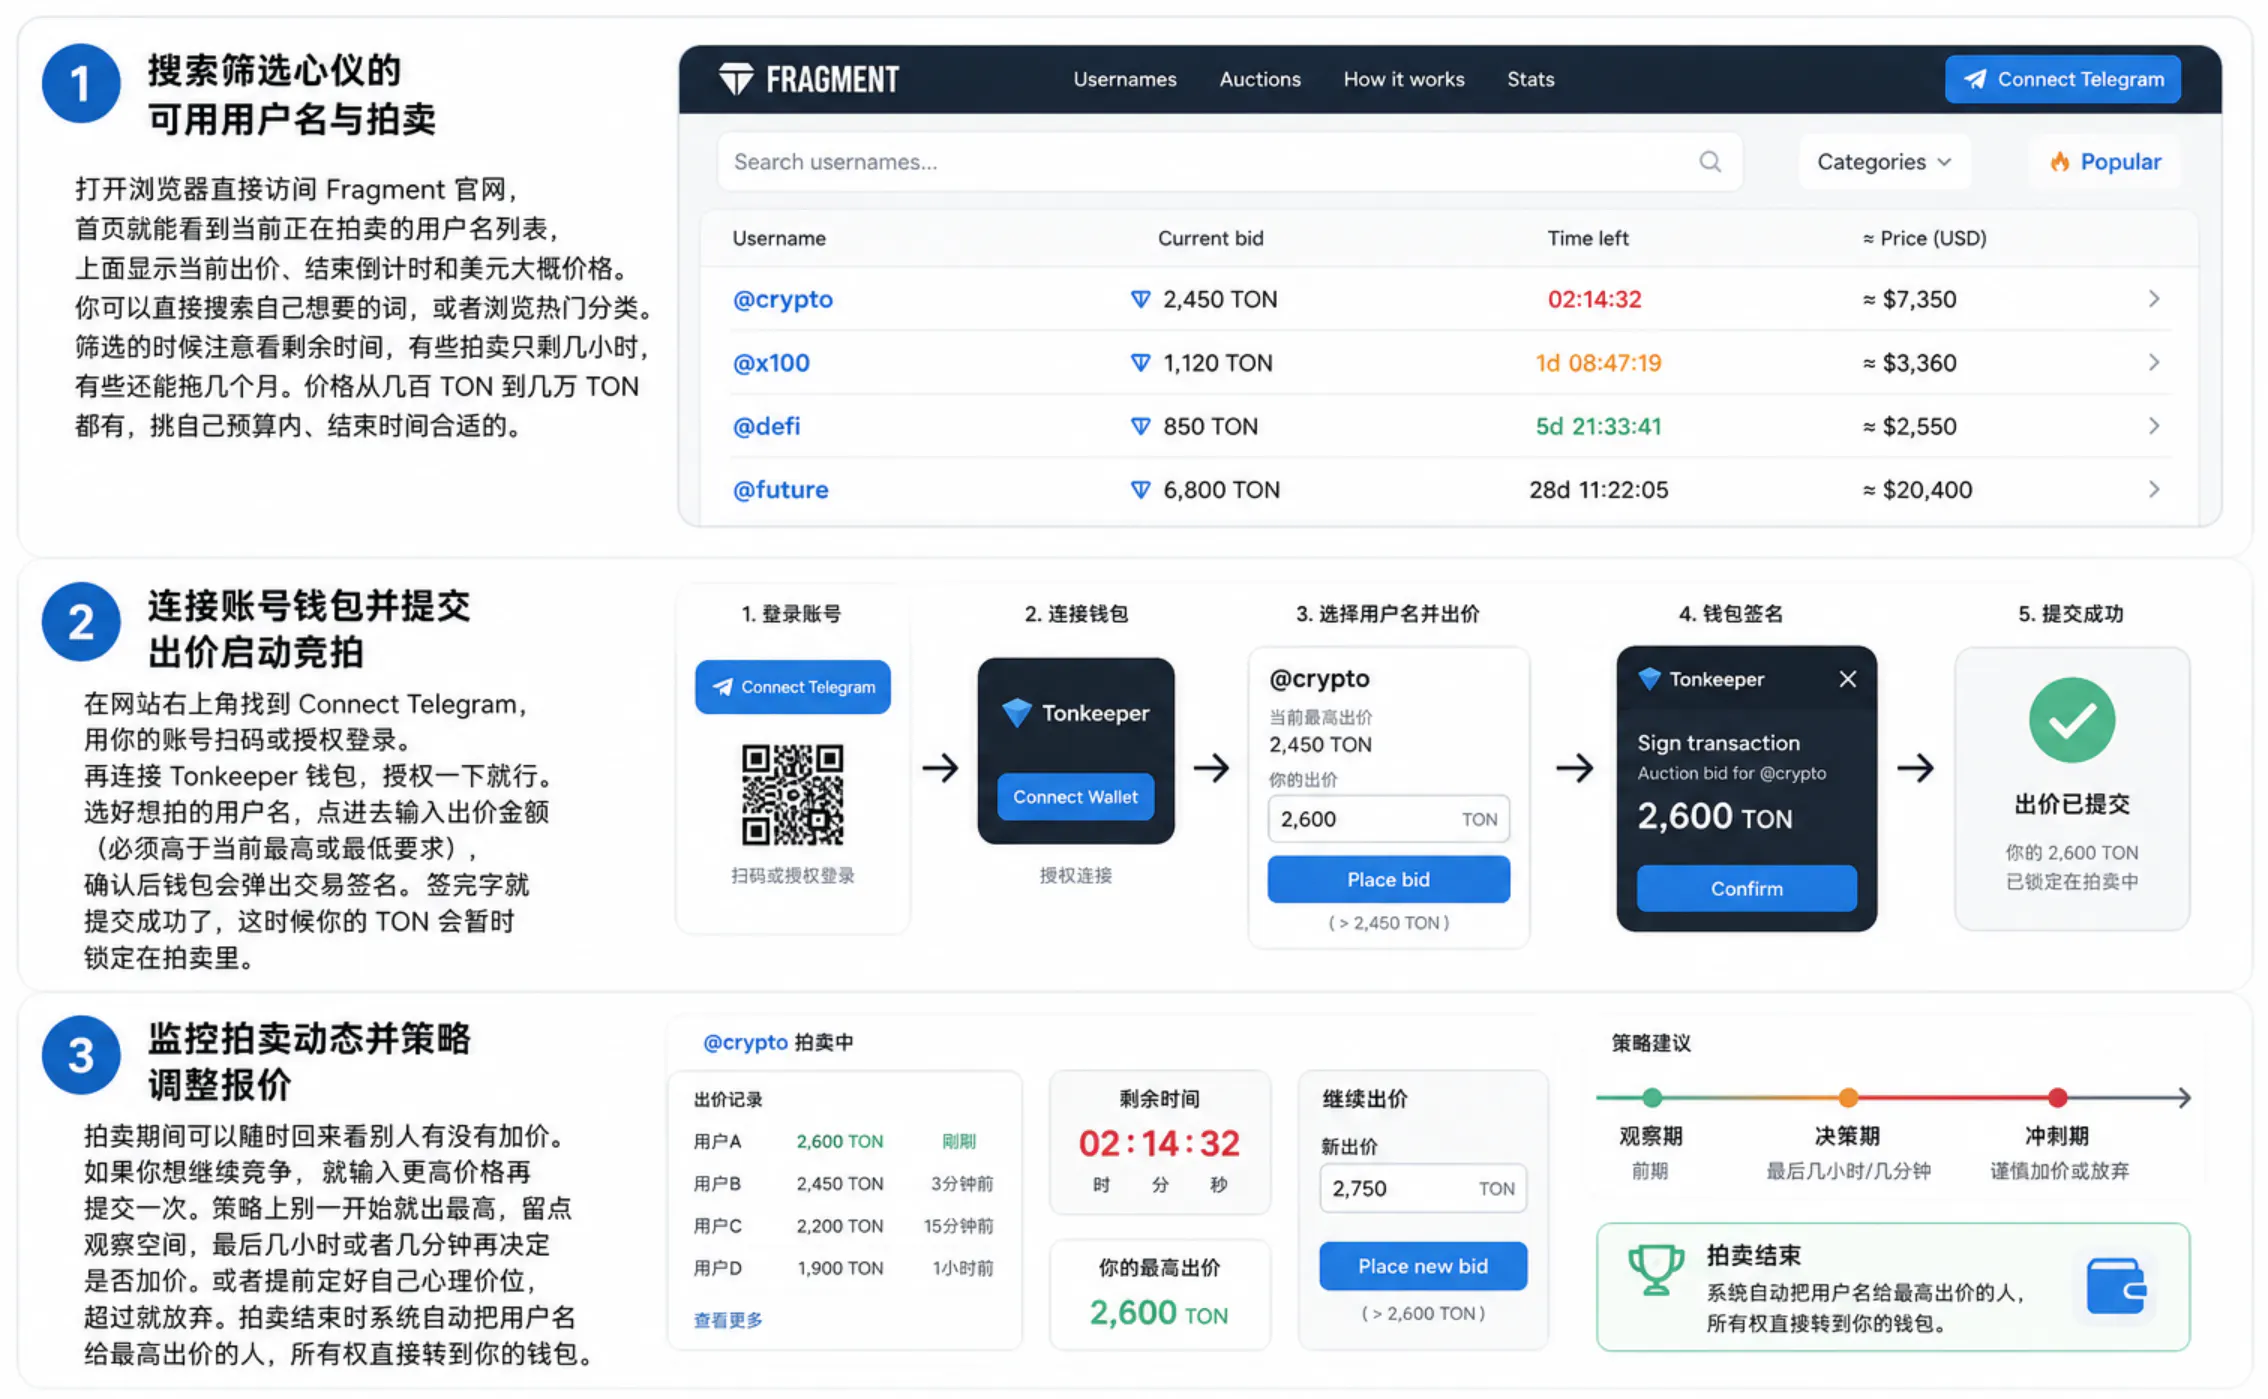Confirm the Tonkeeper transaction
This screenshot has height=1399, width=2268.
(1747, 888)
